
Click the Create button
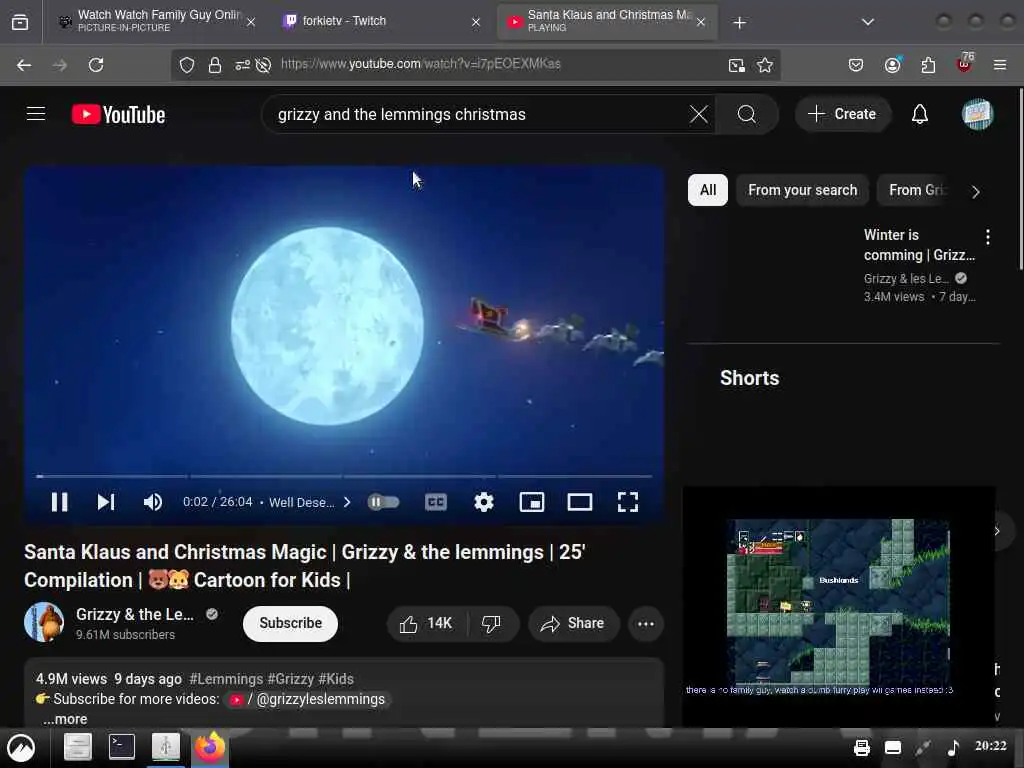pyautogui.click(x=842, y=114)
